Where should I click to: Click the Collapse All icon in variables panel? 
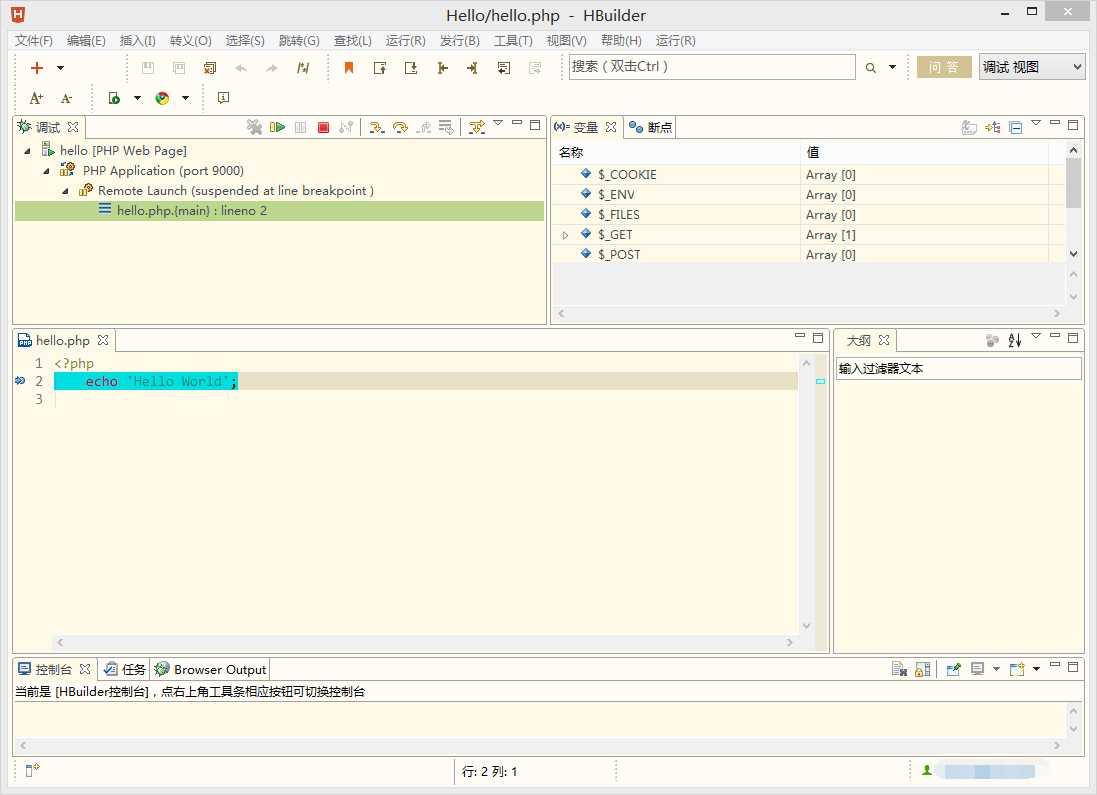point(1016,127)
